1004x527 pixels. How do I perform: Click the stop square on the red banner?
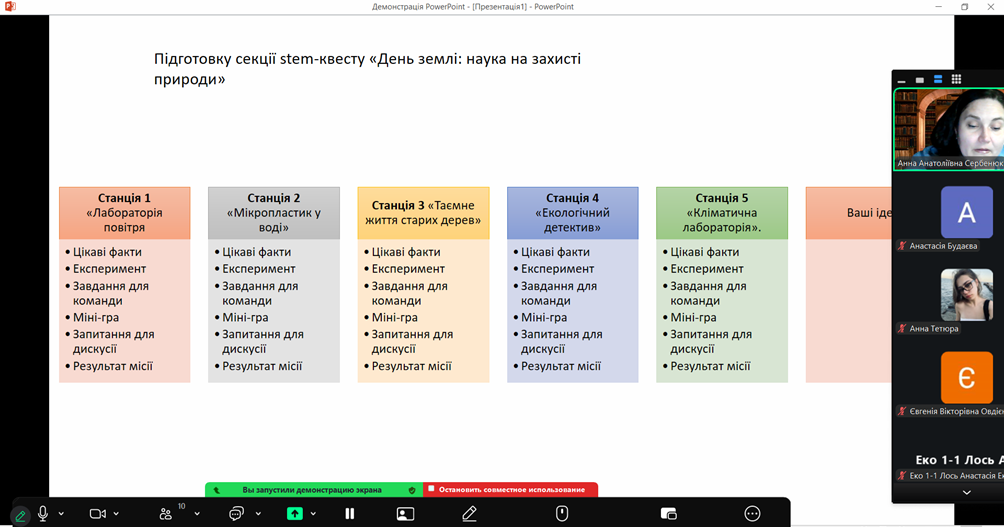432,489
